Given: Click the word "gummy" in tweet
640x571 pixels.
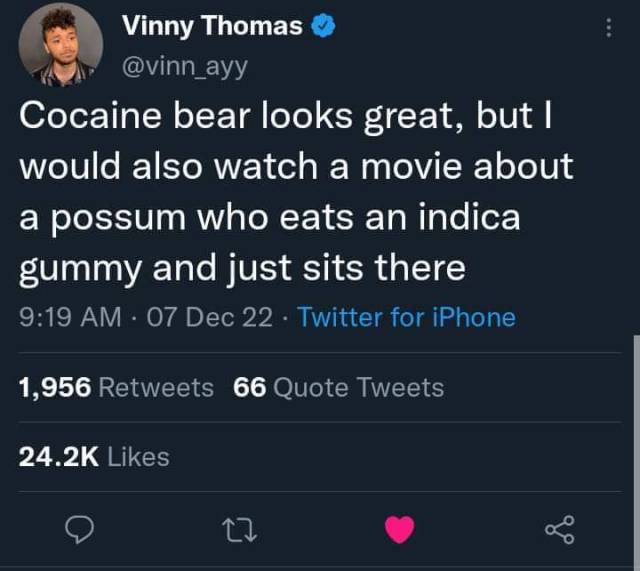Looking at the screenshot, I should click(x=80, y=269).
